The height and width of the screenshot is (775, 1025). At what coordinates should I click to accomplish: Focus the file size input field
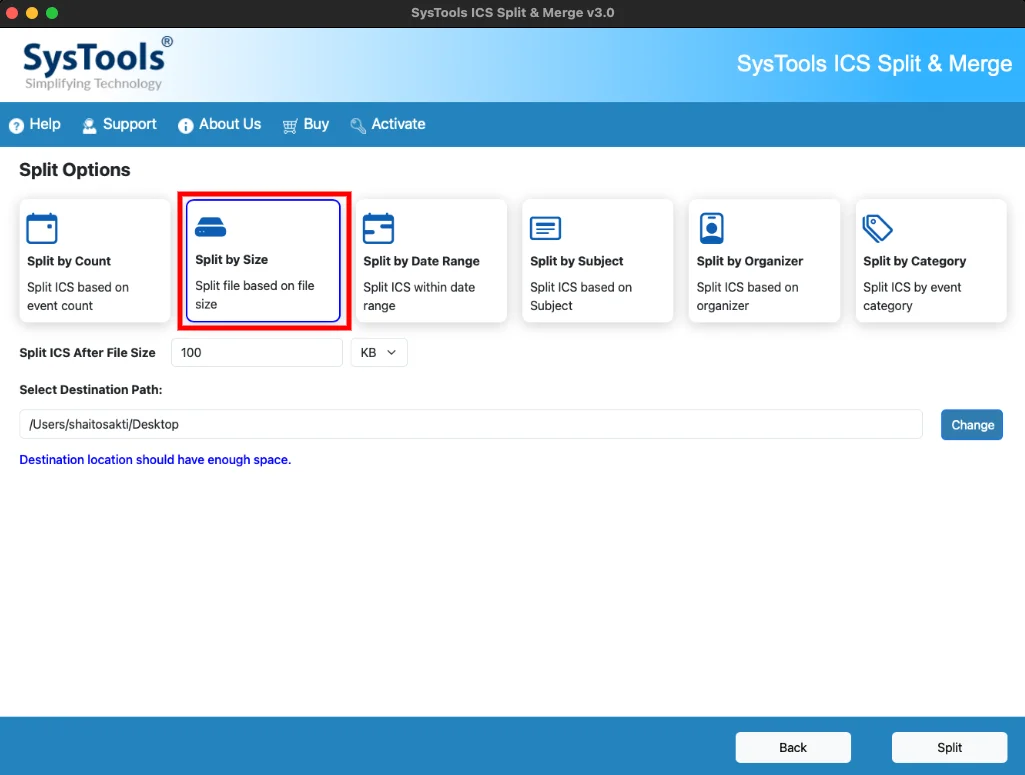click(257, 352)
